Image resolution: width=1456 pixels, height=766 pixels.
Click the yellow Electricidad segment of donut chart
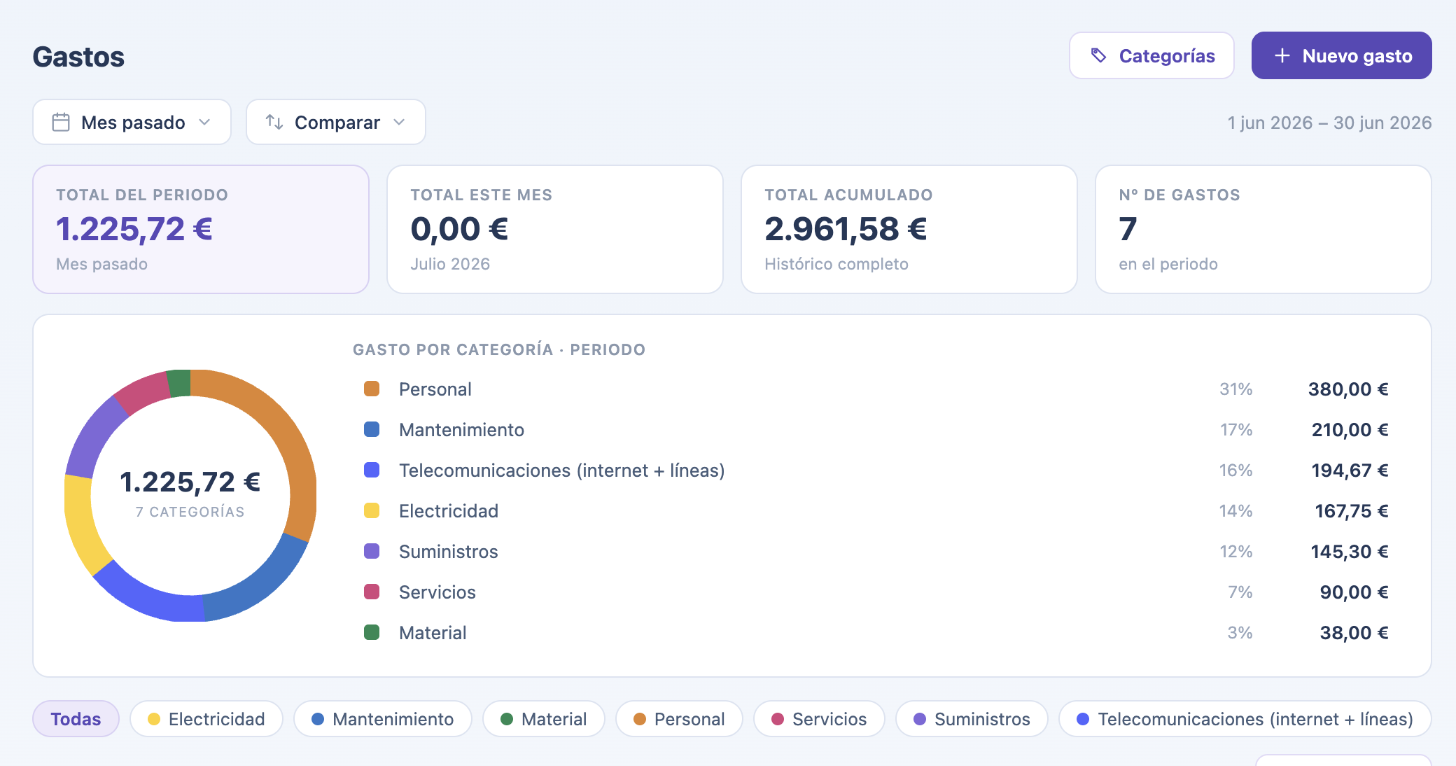[82, 525]
